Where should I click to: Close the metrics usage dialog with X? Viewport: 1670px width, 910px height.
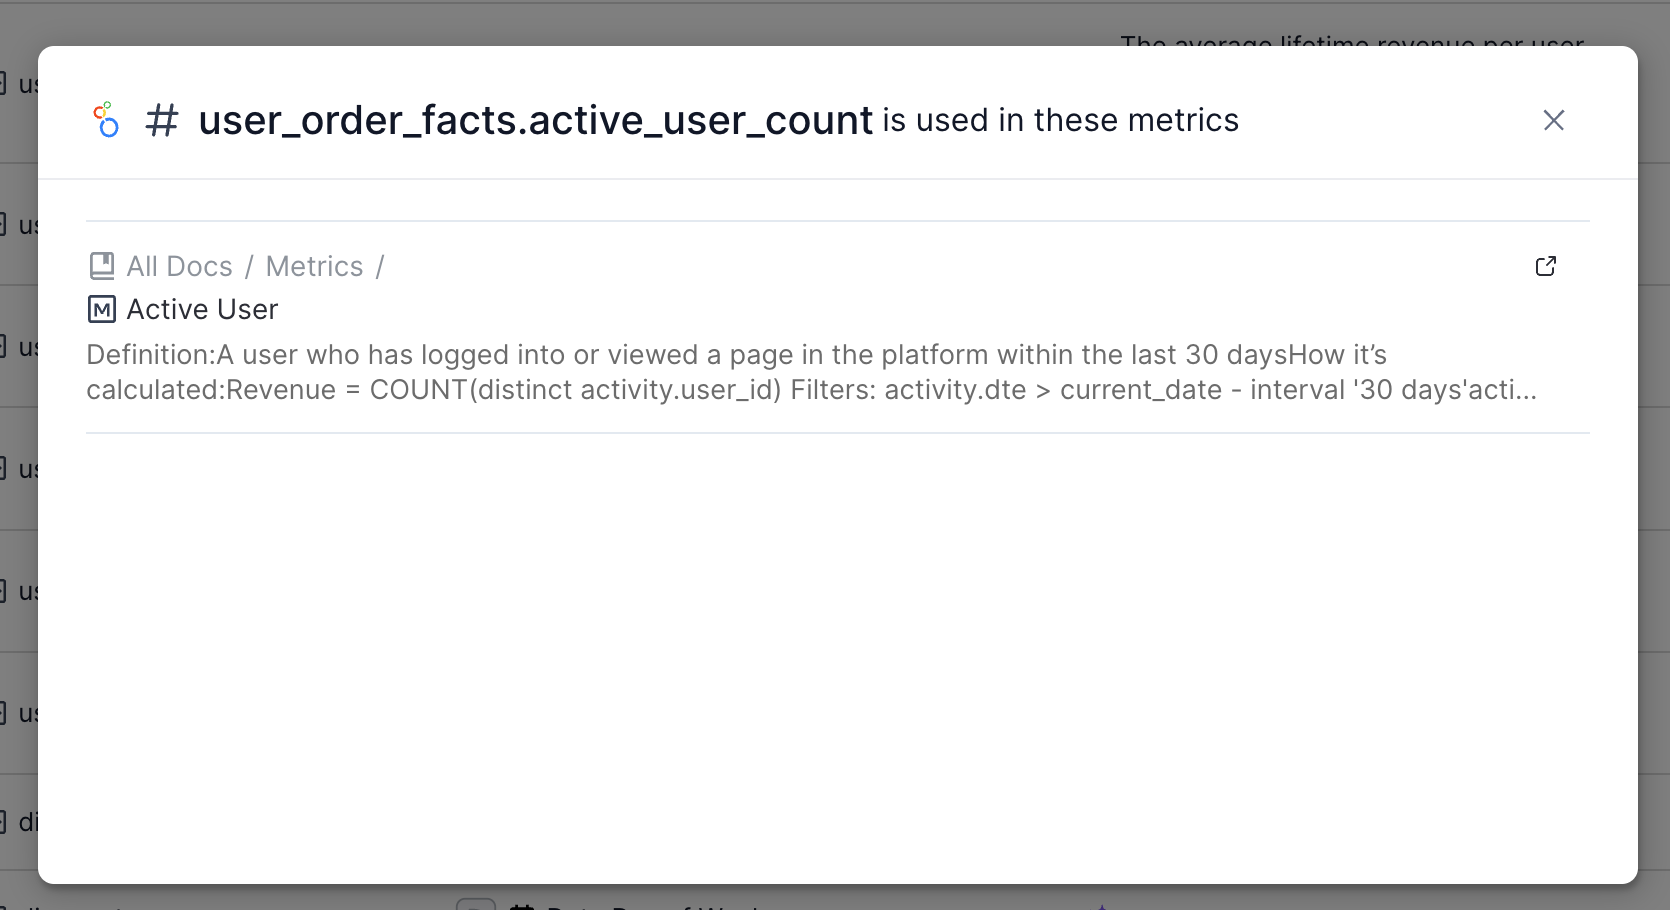[1553, 120]
